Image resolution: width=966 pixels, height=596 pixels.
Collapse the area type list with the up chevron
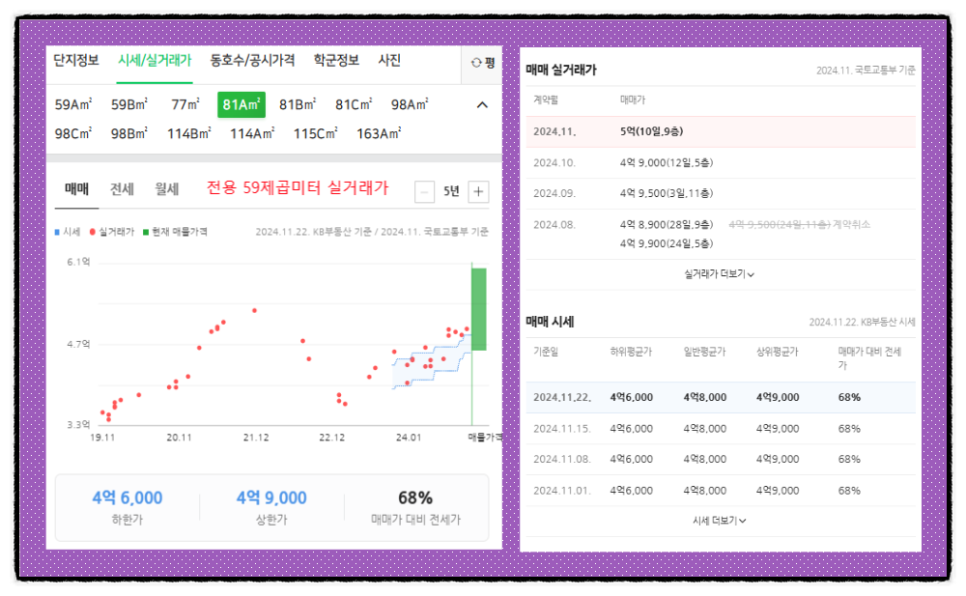(482, 105)
